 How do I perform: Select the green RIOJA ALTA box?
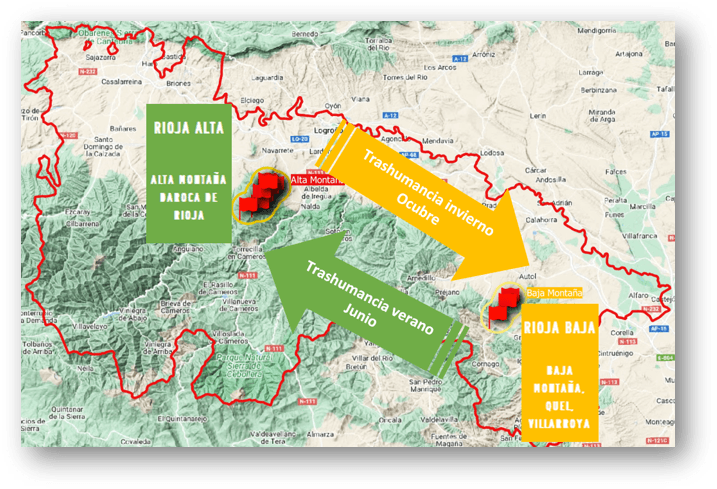[x=189, y=173]
